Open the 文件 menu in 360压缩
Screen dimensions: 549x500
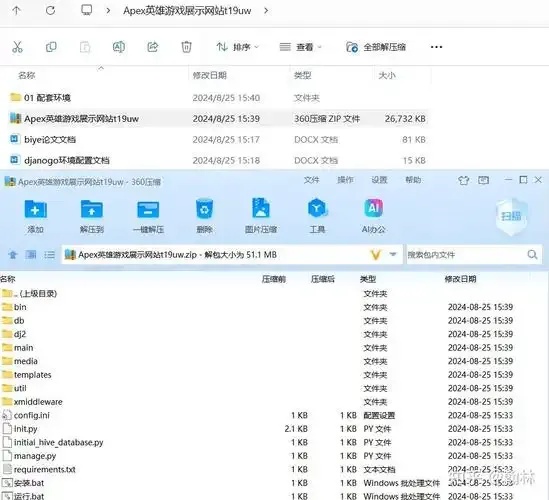tap(311, 180)
